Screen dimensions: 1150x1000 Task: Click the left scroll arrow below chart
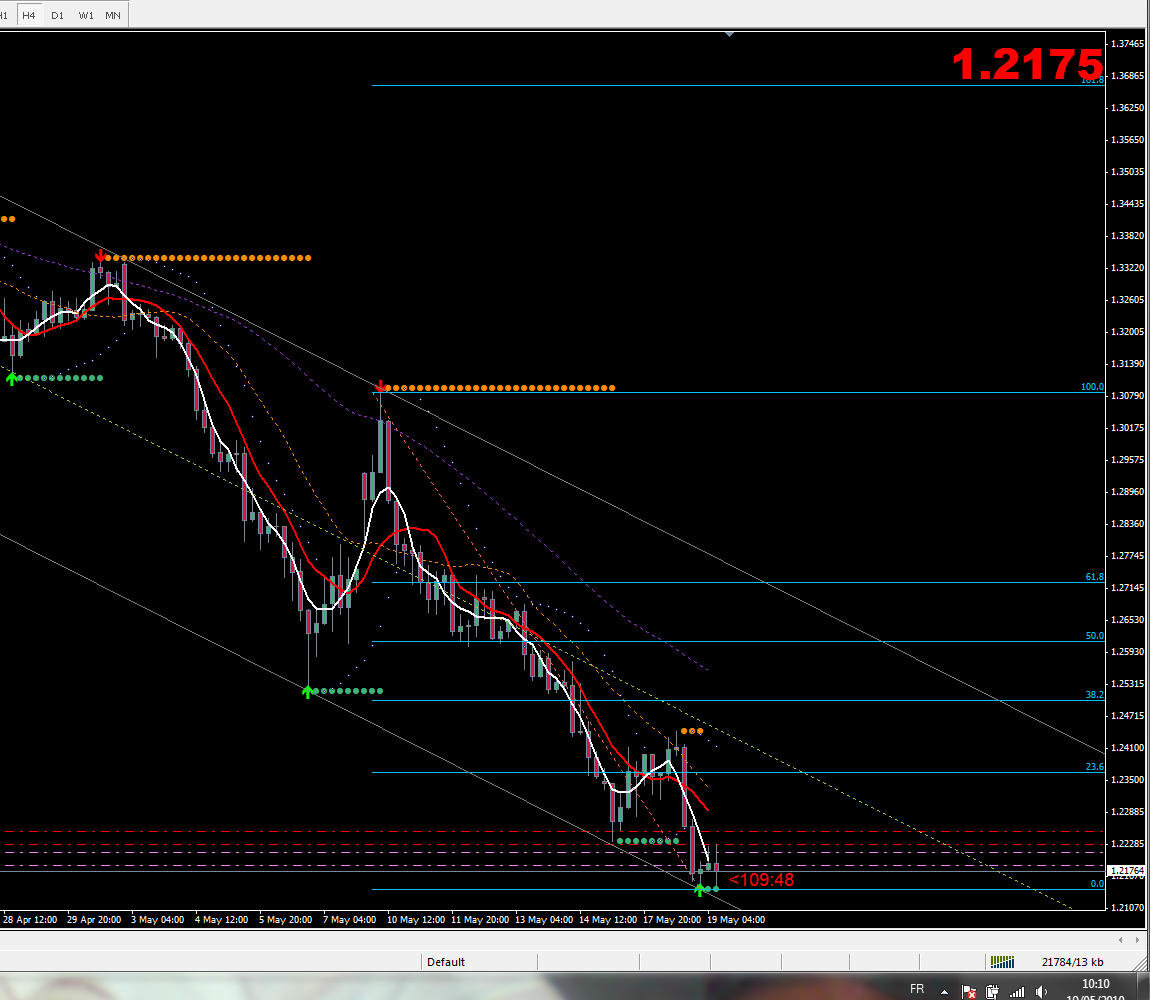(x=1120, y=940)
